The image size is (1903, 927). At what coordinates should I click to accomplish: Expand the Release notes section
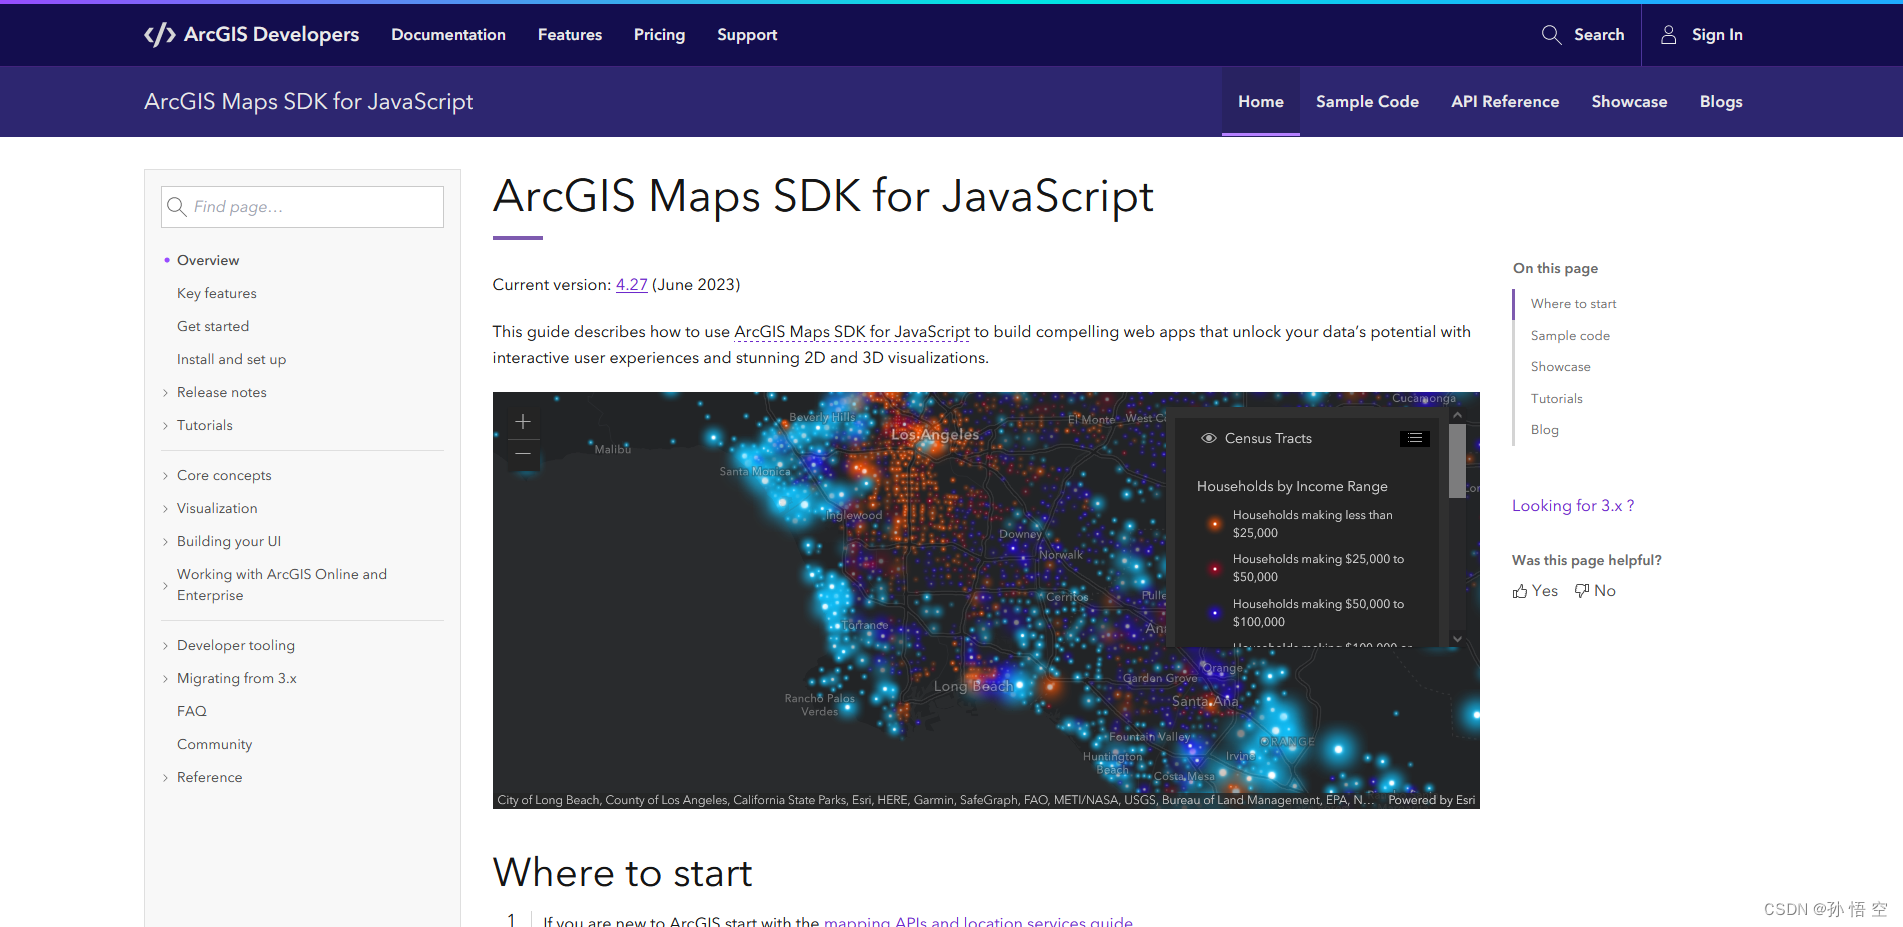166,393
